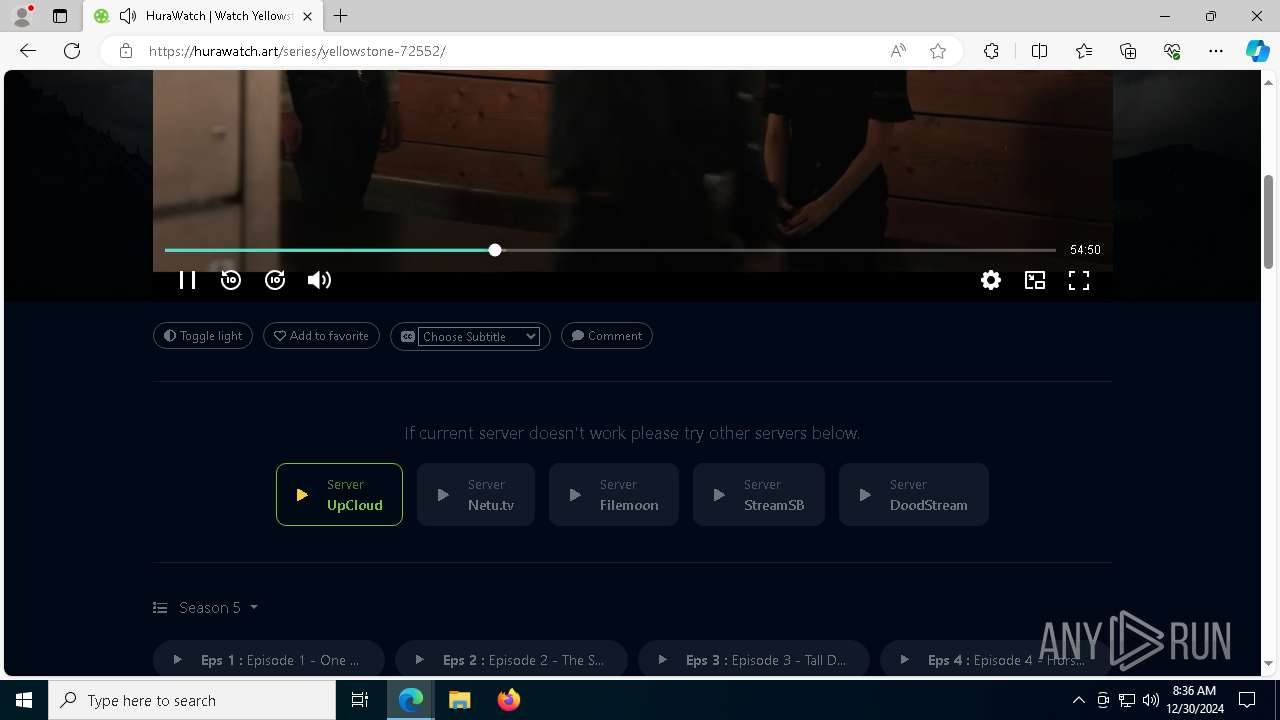The image size is (1280, 720).
Task: Select HuraWatch browser tab
Action: tap(203, 16)
